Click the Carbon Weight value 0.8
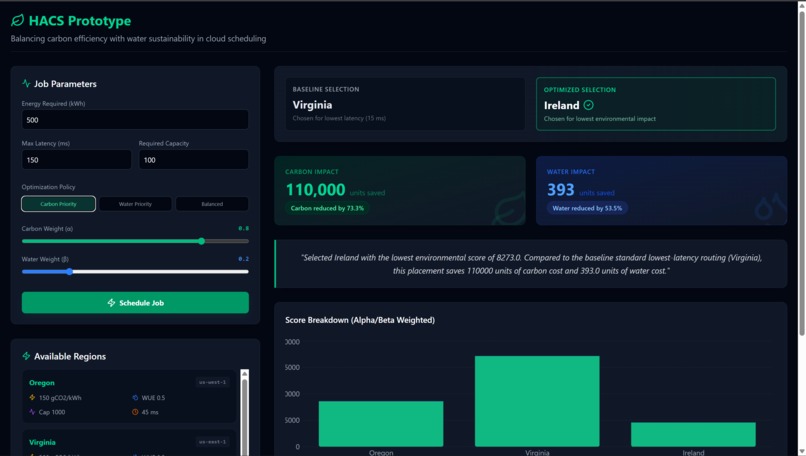 tap(243, 228)
